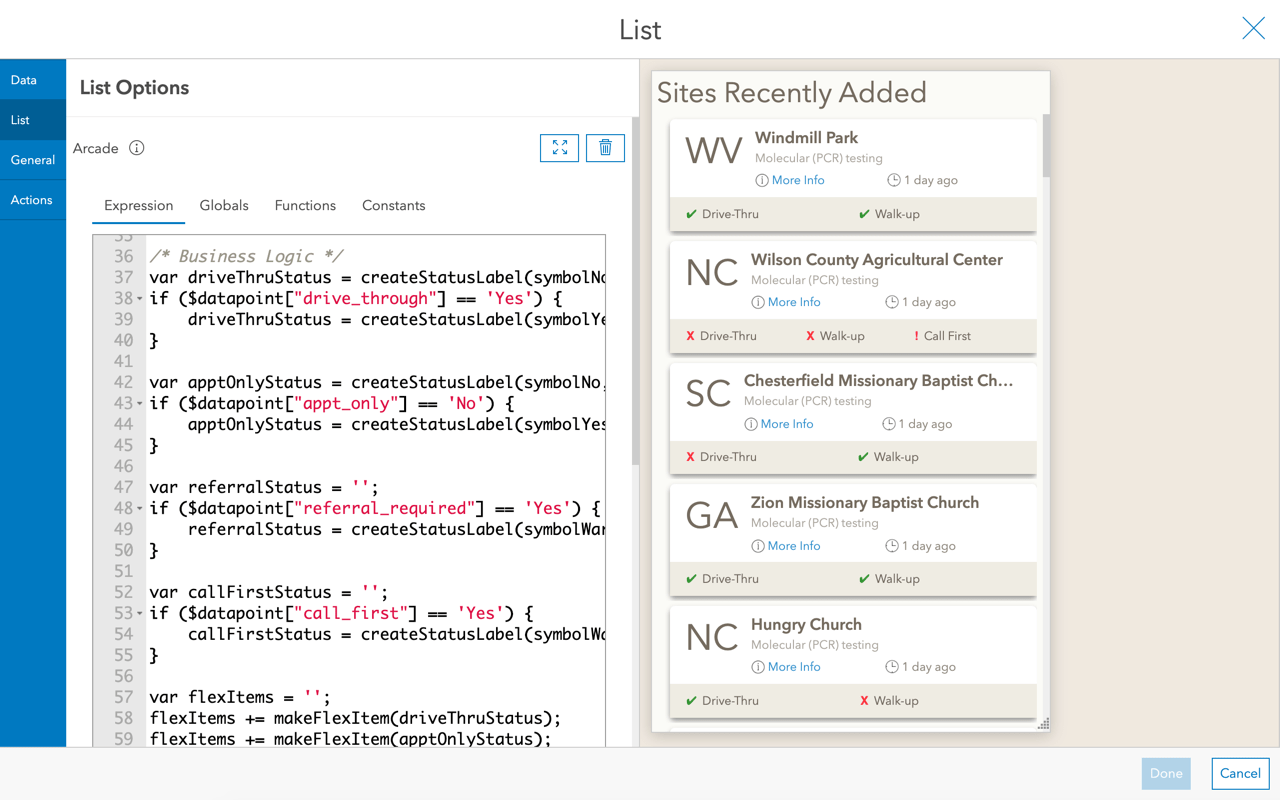Screen dimensions: 1280x800
Task: Go to the Actions sidebar section
Action: pos(31,200)
